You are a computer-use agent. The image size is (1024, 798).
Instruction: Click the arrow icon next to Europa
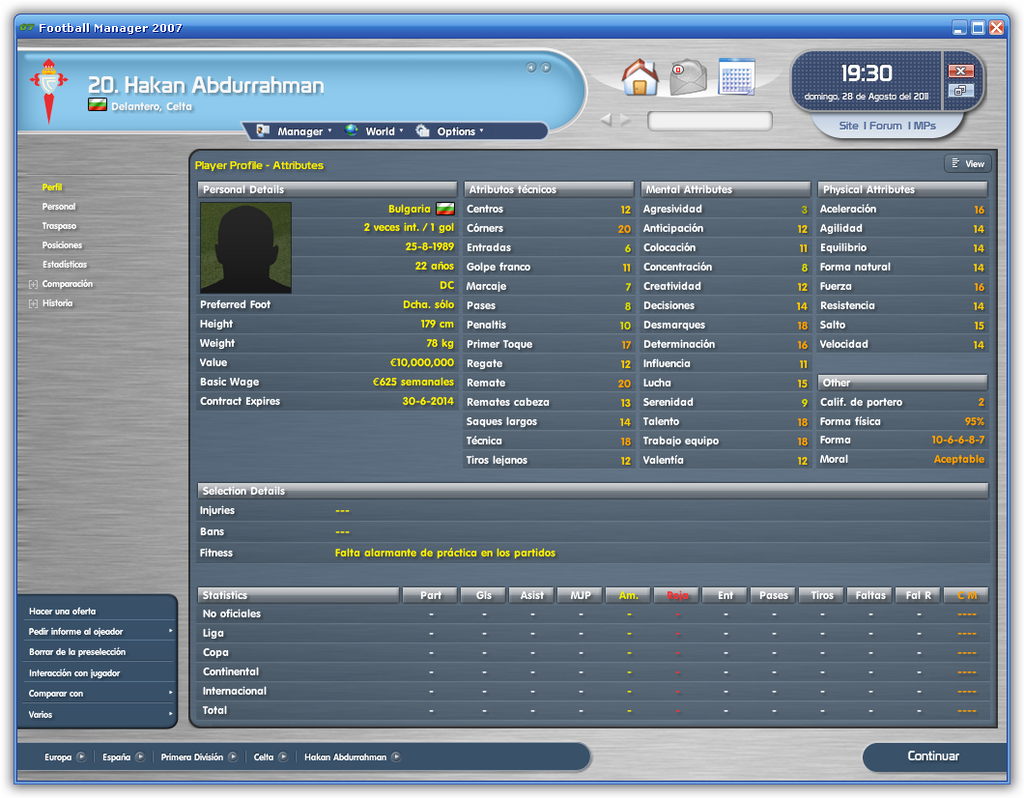(81, 757)
